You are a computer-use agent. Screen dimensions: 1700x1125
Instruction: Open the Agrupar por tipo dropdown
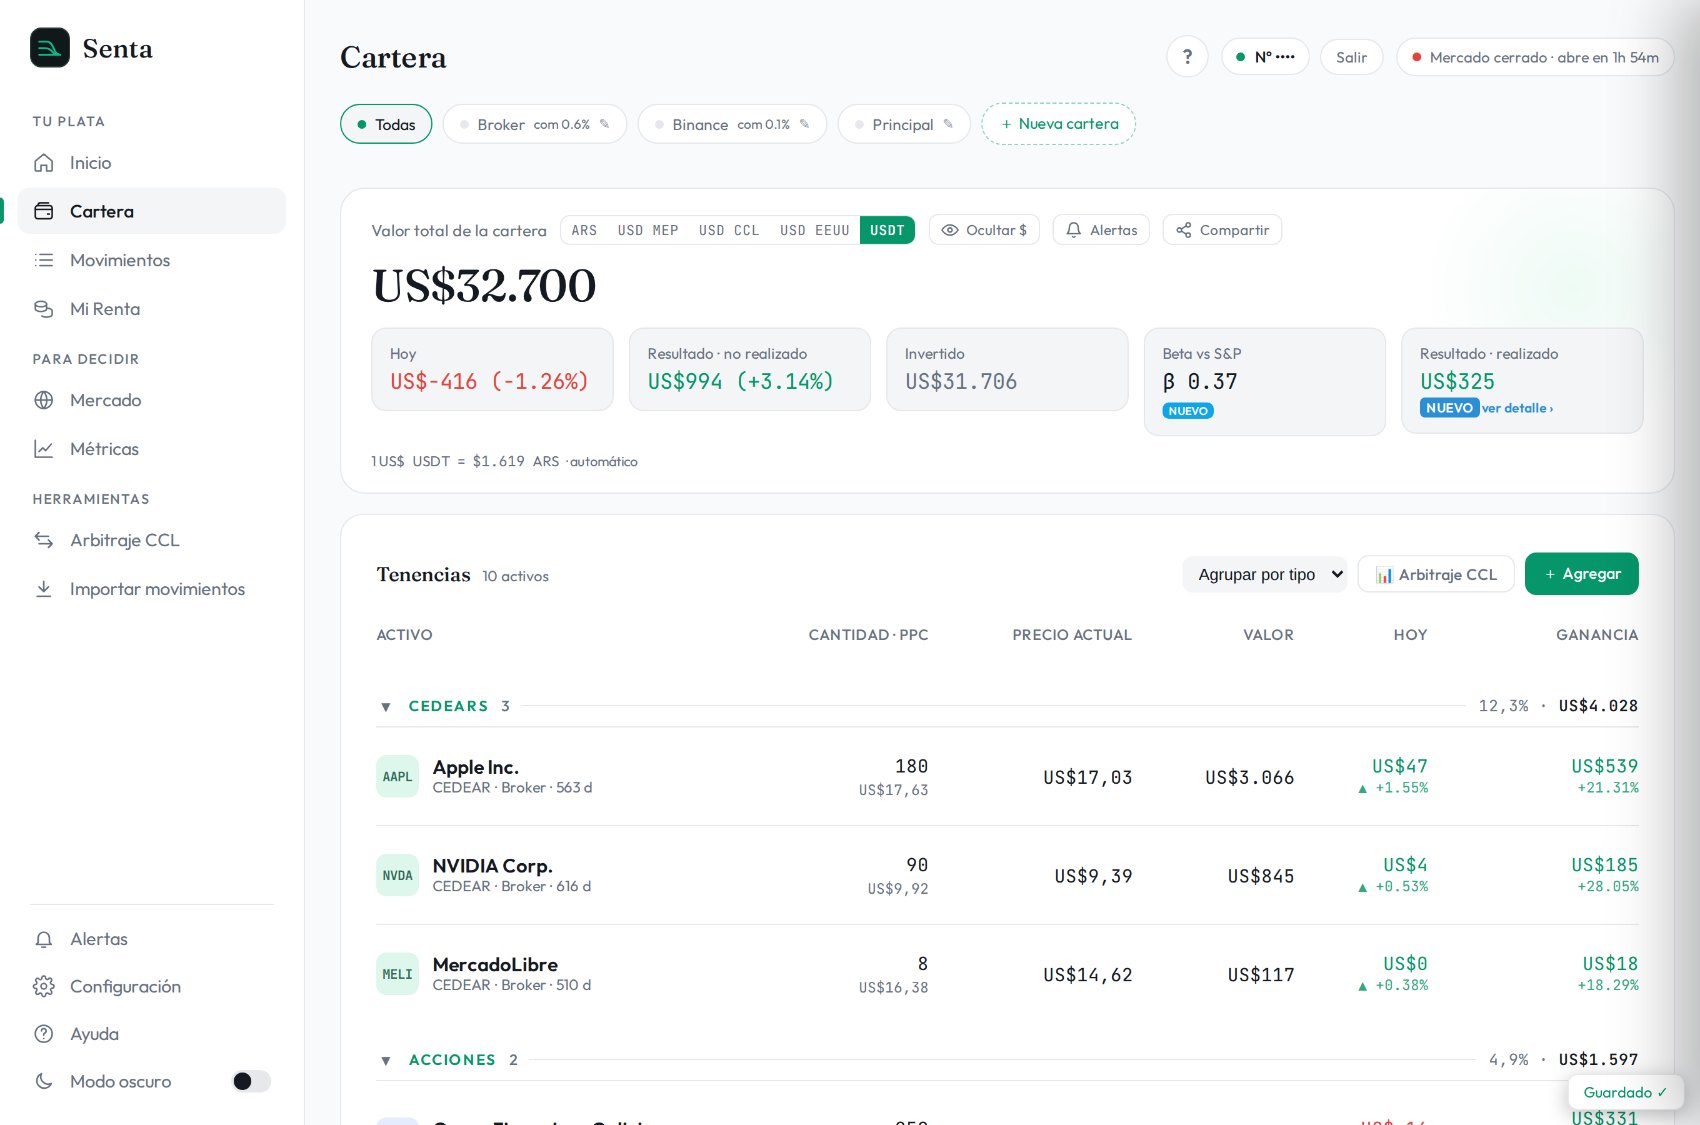[1265, 574]
